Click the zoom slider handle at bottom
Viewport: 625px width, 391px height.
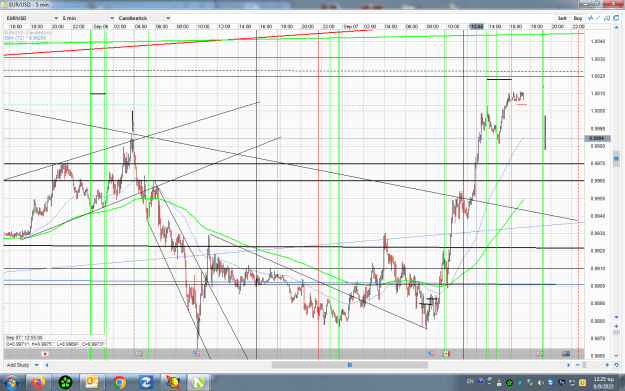[584, 365]
